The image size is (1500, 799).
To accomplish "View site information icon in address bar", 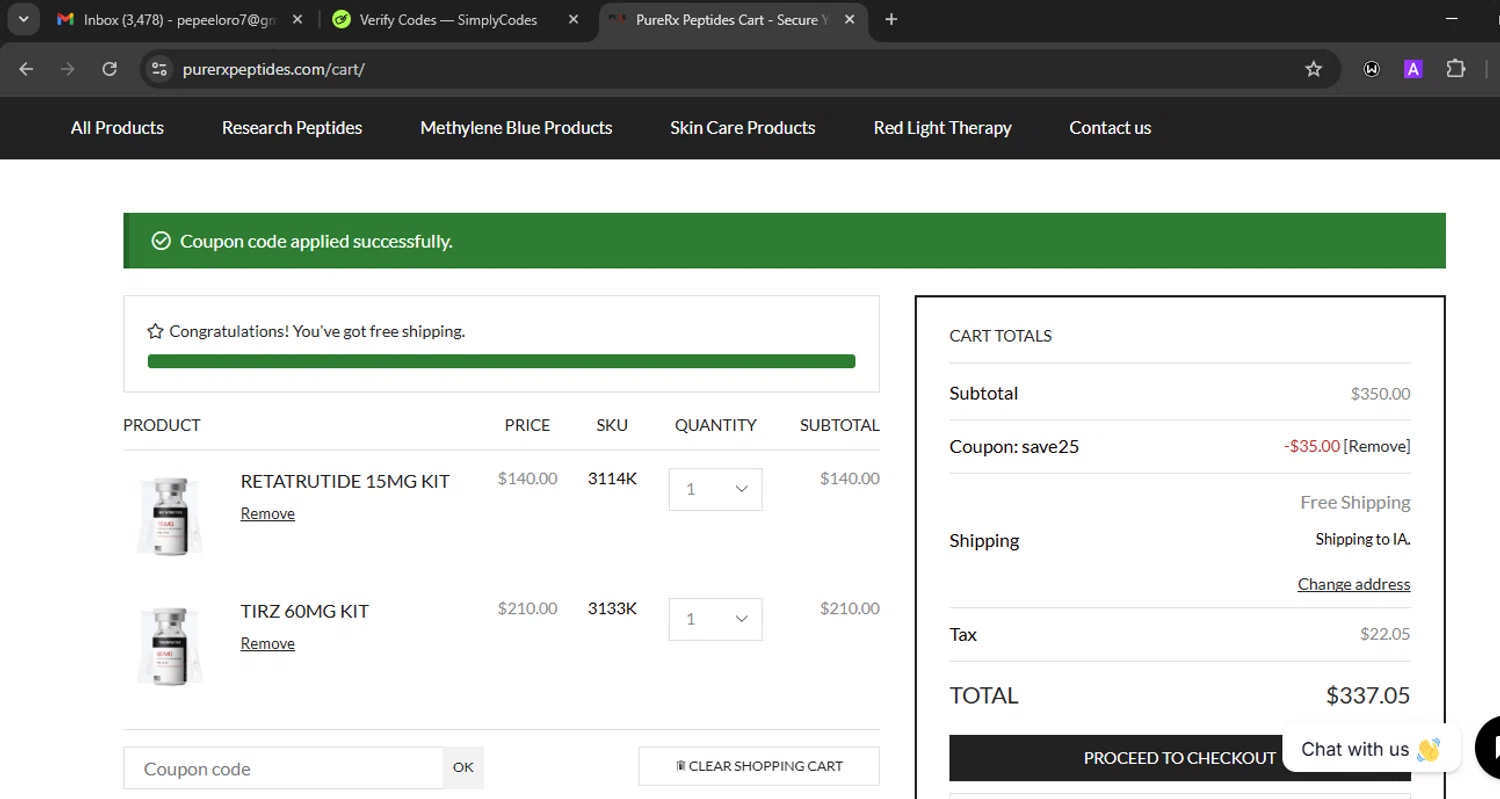I will (158, 69).
